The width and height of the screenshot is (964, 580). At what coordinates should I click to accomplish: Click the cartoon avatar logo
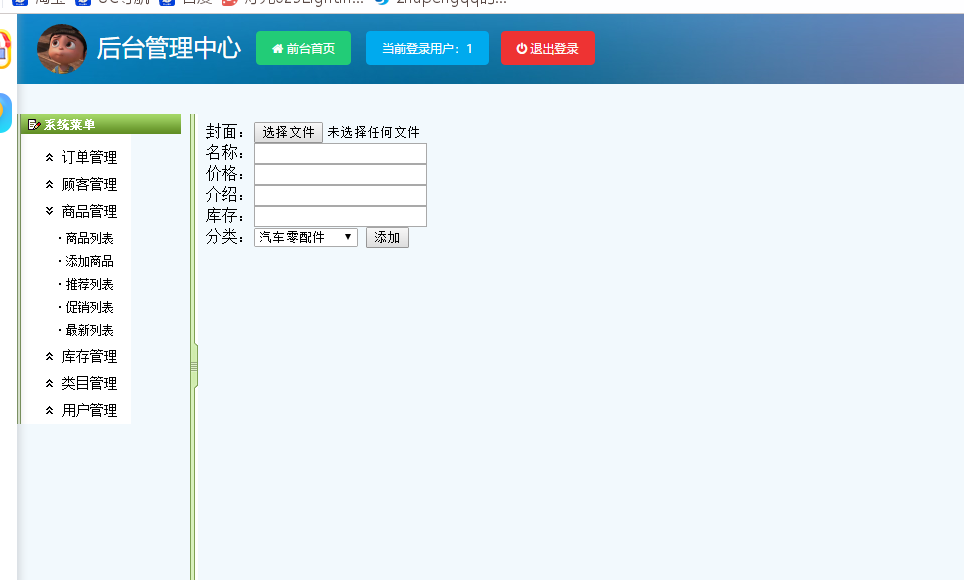[x=61, y=49]
